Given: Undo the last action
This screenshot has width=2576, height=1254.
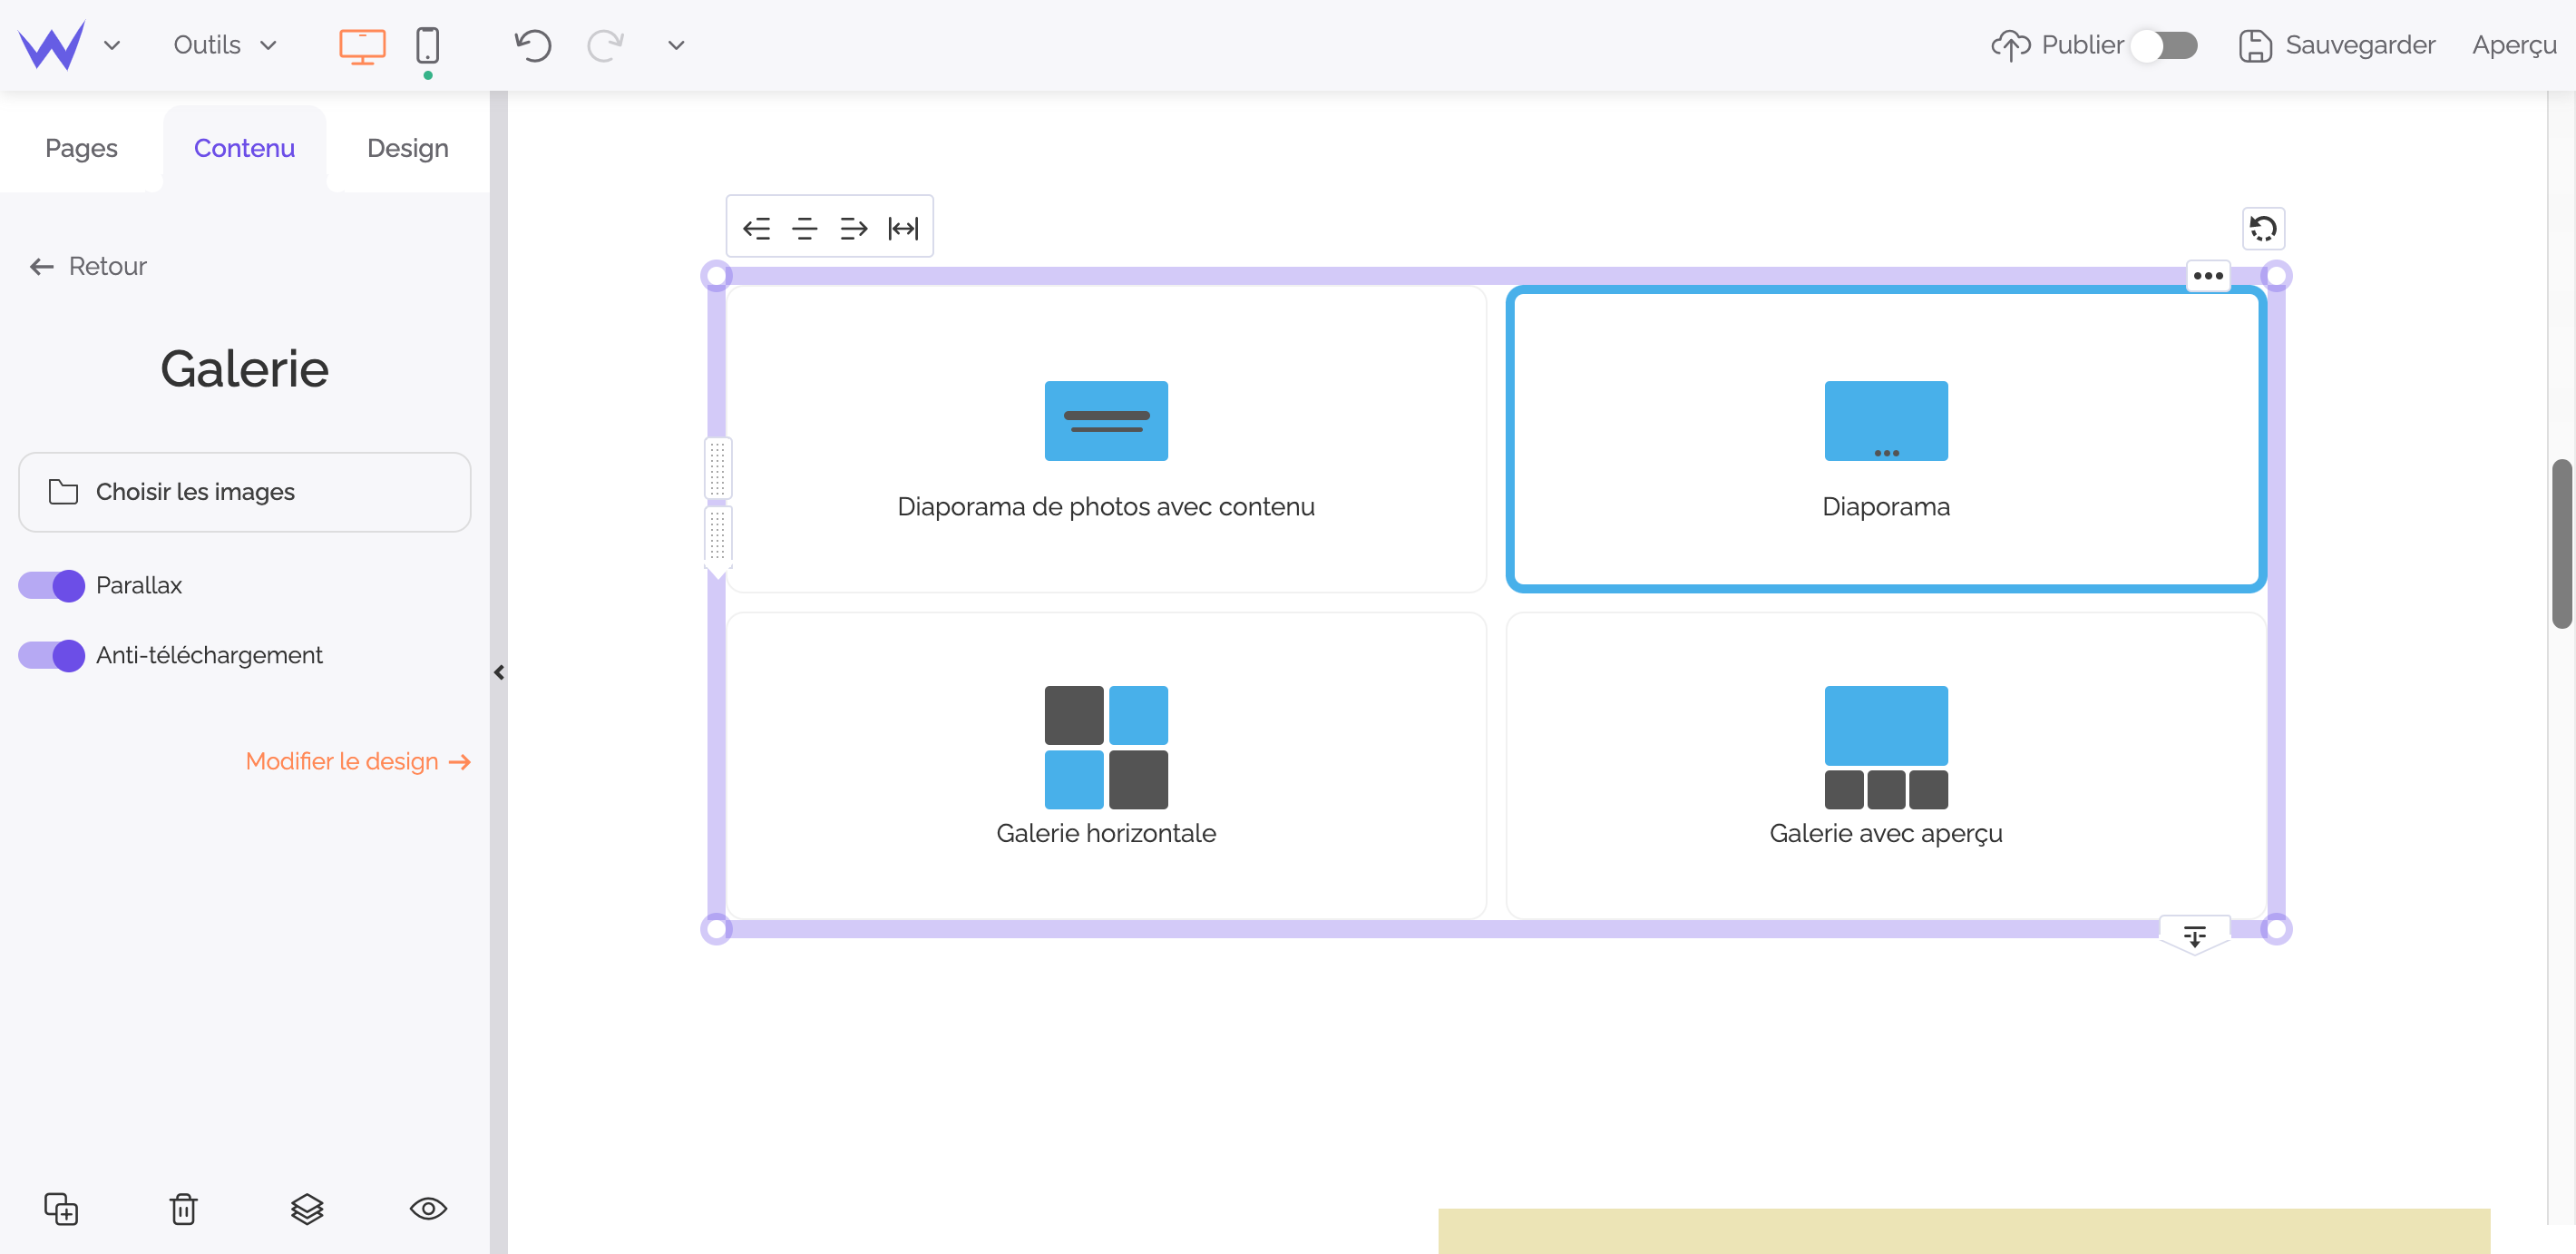Looking at the screenshot, I should point(533,46).
